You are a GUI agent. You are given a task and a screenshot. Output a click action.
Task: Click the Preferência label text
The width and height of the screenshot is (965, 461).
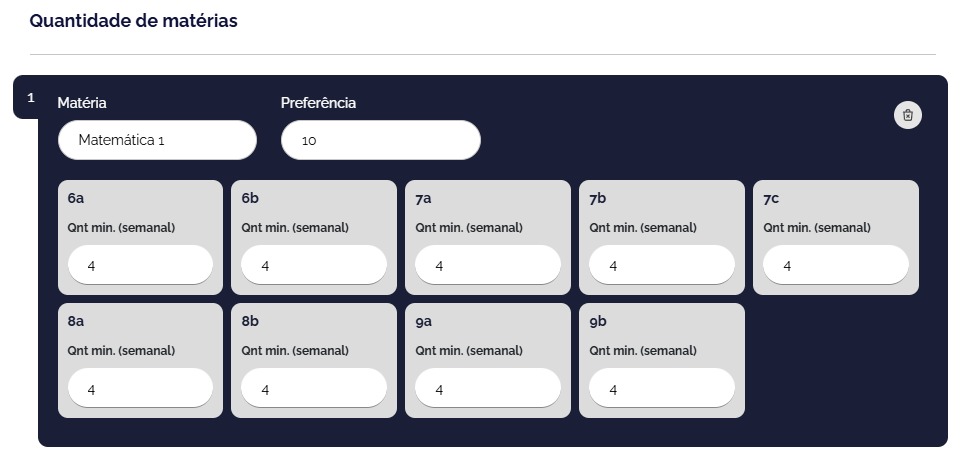318,103
